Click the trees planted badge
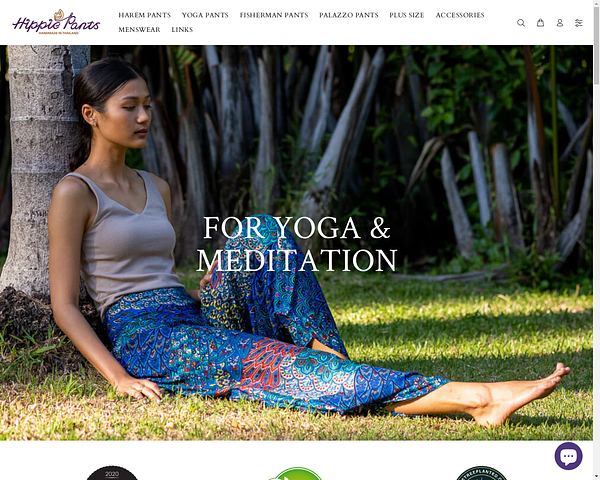The image size is (600, 480). pos(481,473)
